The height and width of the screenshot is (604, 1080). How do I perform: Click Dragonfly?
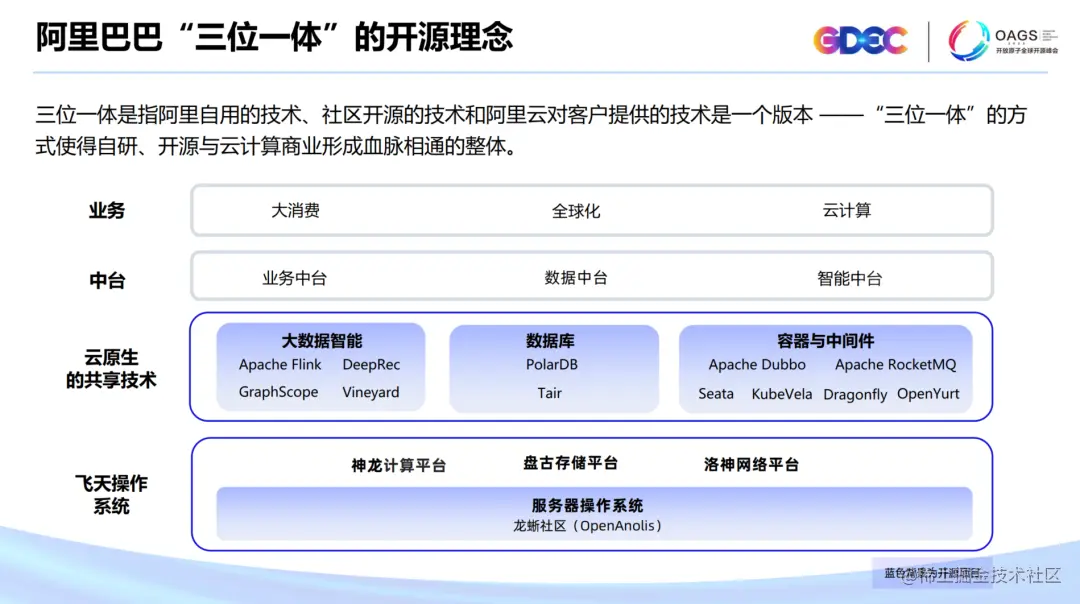coord(855,394)
